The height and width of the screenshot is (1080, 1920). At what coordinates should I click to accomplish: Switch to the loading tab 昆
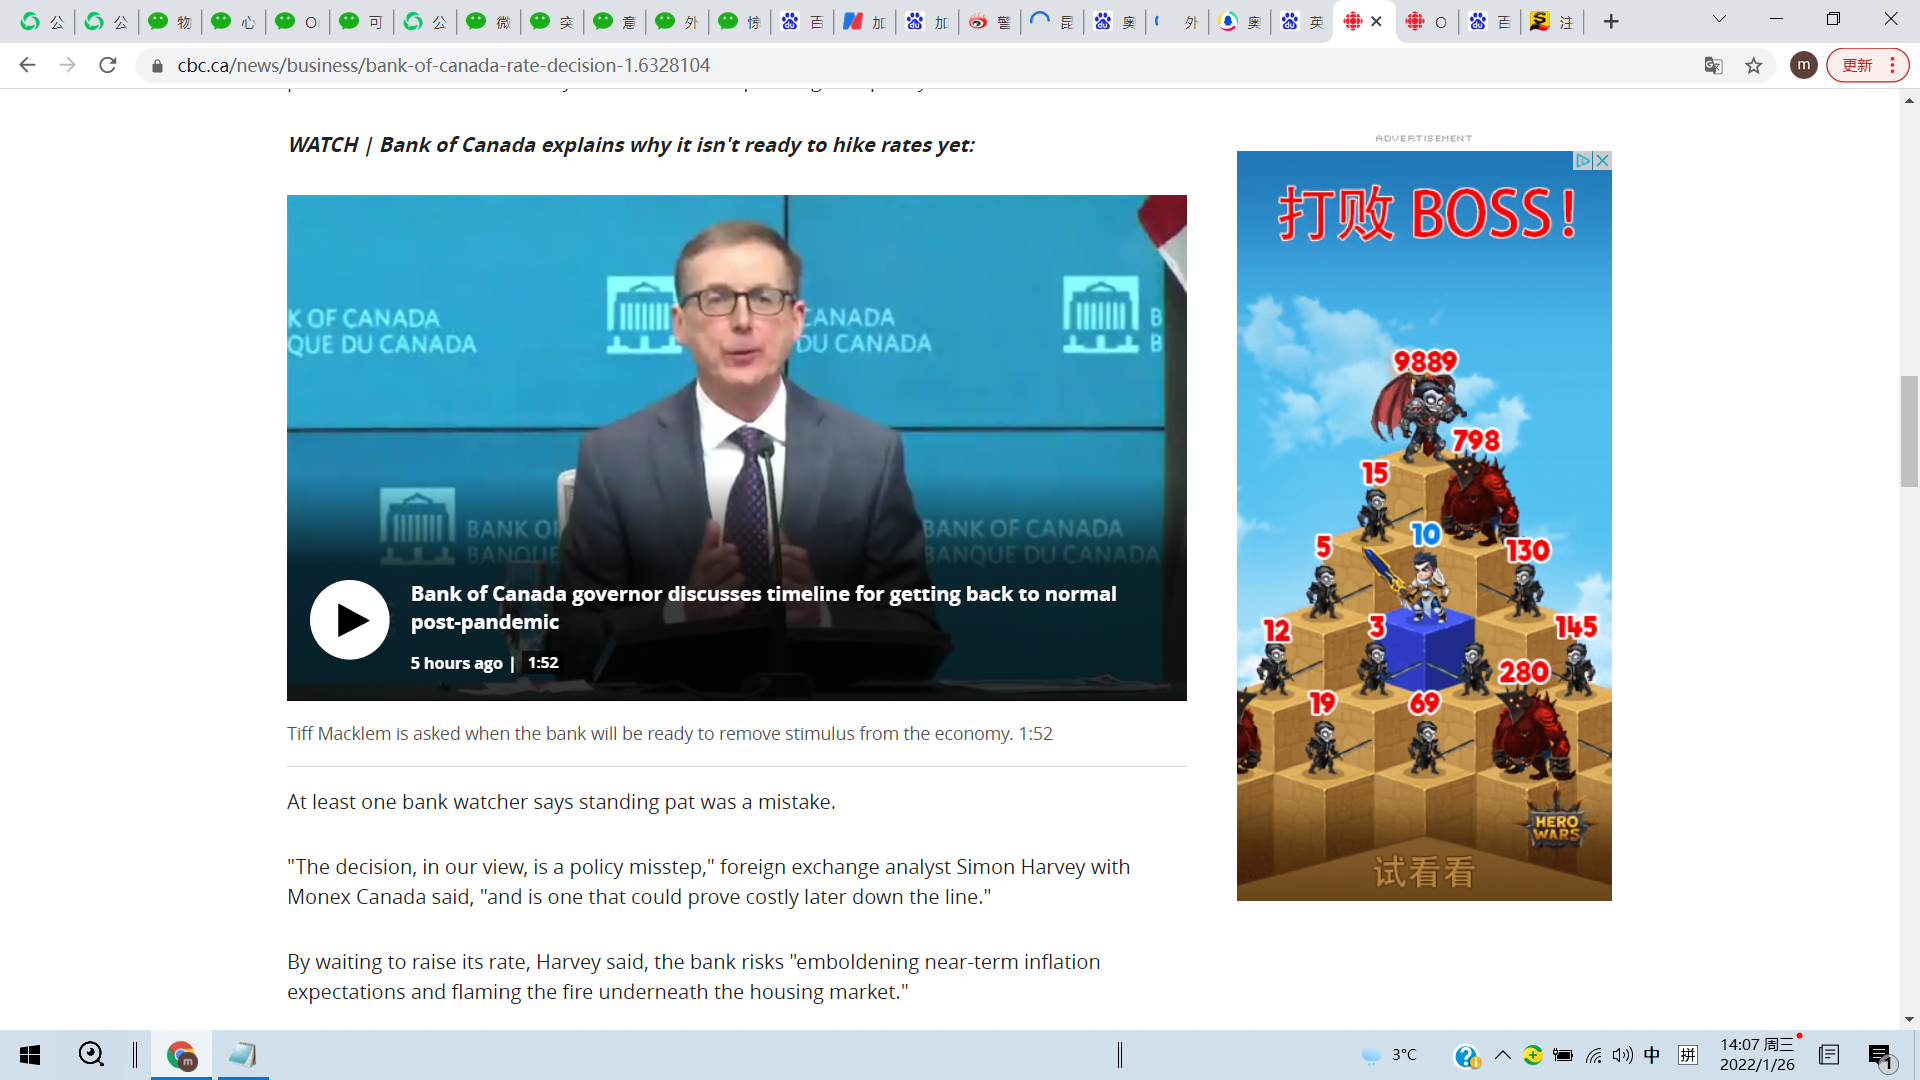1052,21
